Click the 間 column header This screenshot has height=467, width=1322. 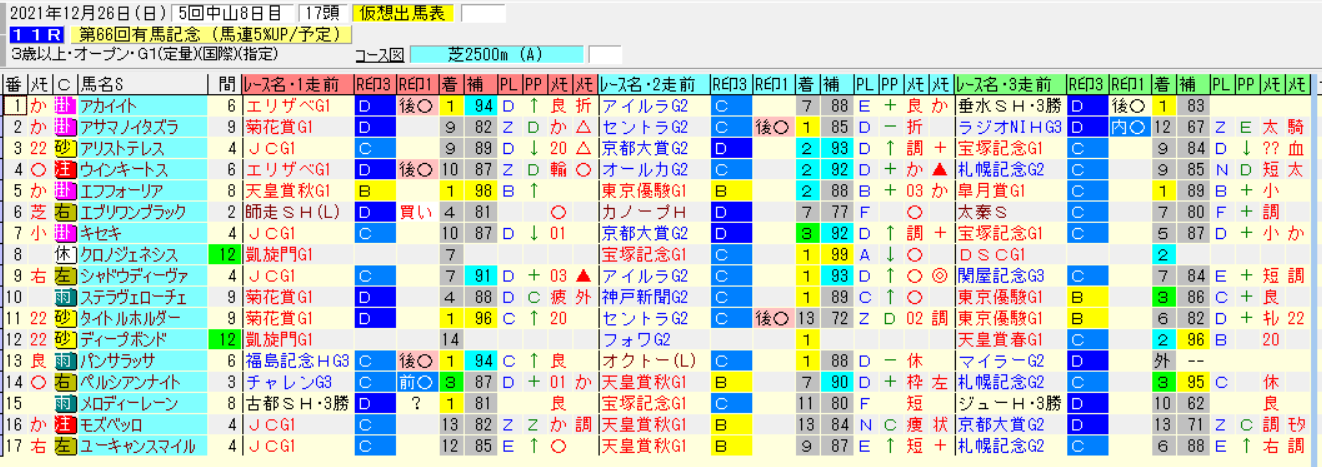pos(226,85)
